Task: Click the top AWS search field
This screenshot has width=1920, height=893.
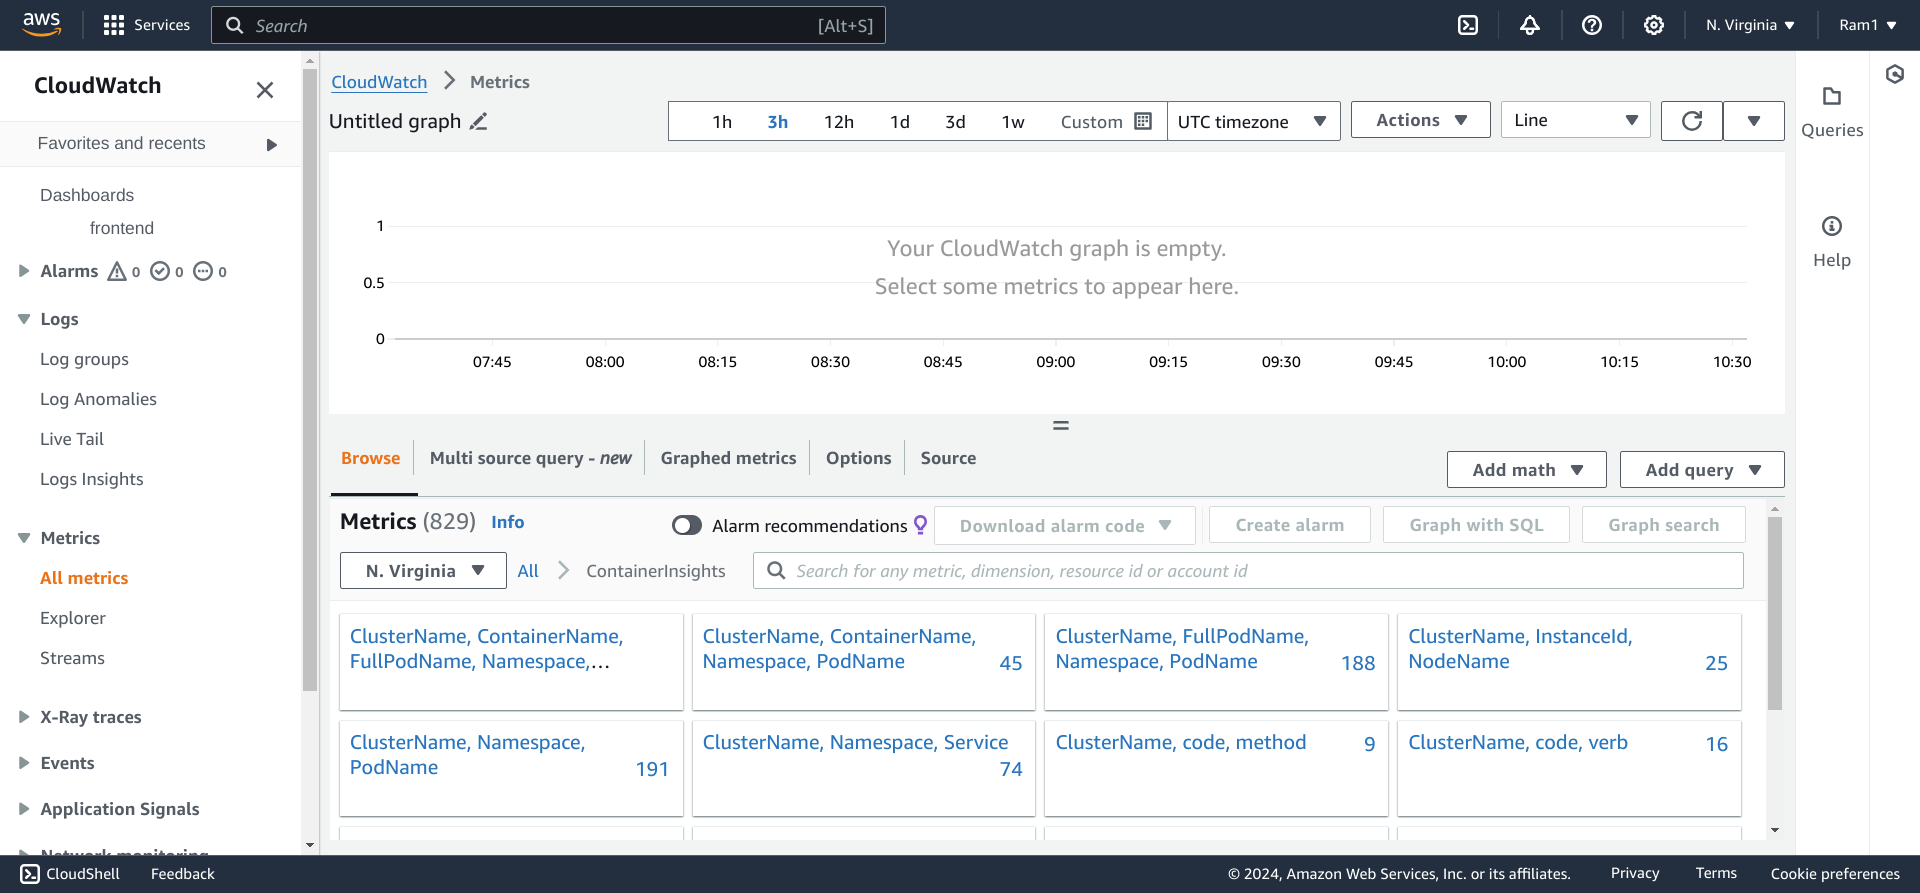Action: click(x=548, y=25)
